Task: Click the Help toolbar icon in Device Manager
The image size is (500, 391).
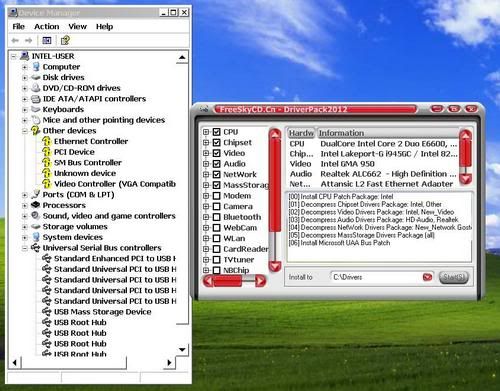Action: 65,40
